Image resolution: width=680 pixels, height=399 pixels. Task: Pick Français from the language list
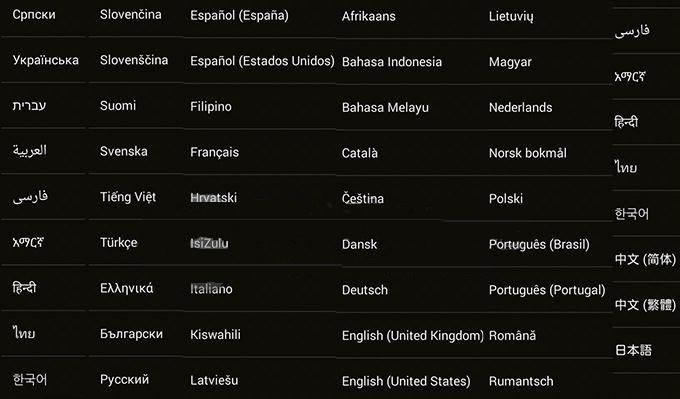click(214, 152)
